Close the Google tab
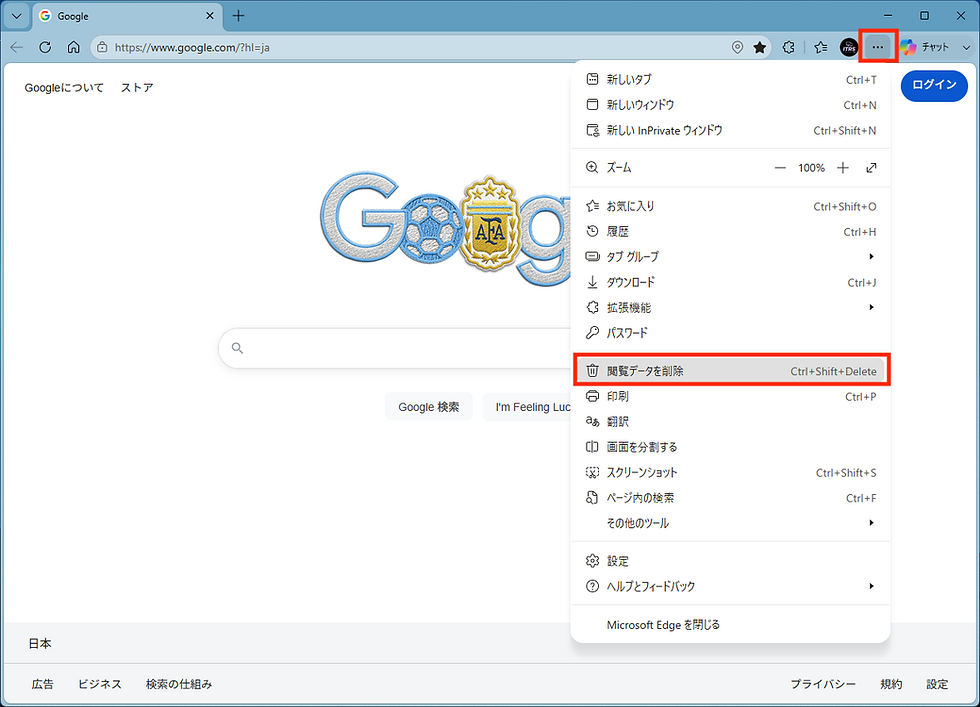 210,16
